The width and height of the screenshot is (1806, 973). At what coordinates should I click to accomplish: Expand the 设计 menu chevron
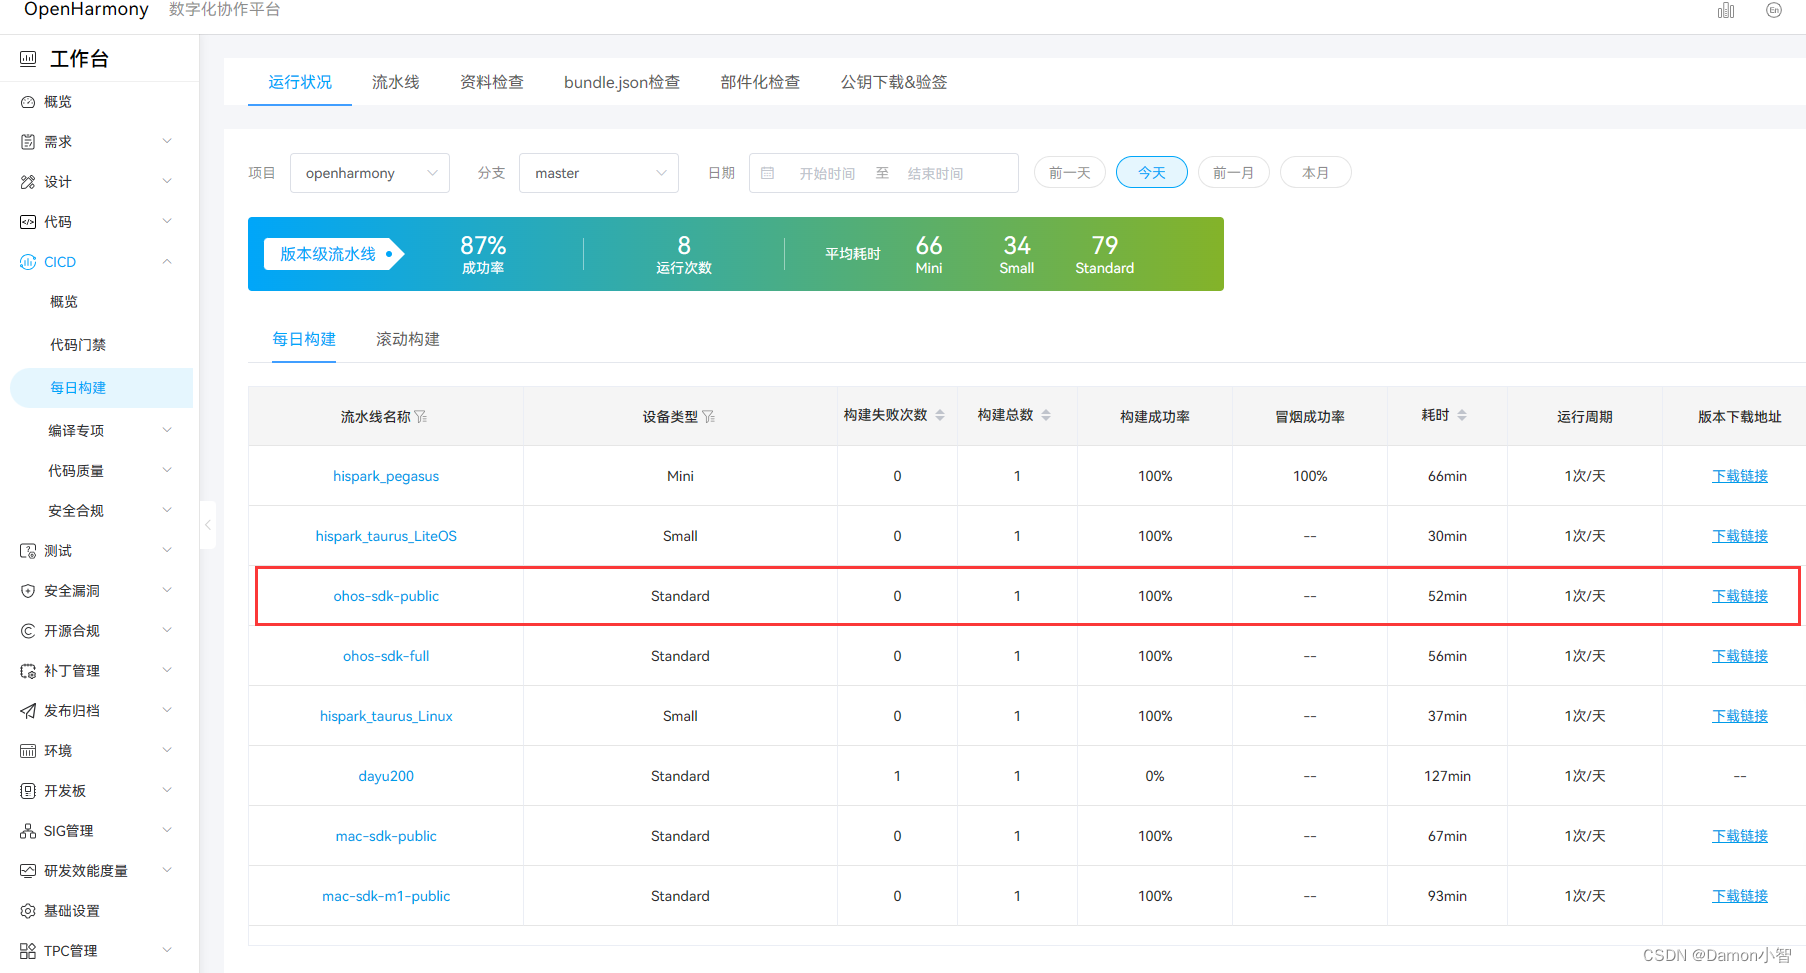(167, 181)
